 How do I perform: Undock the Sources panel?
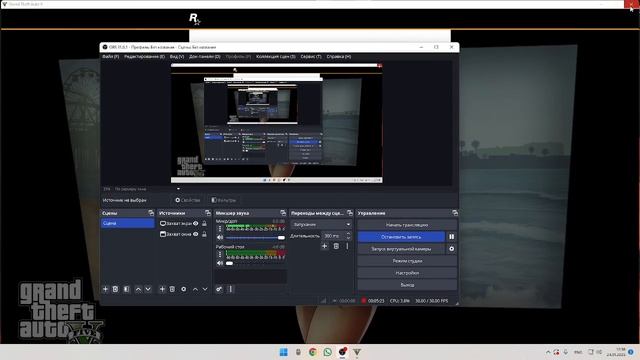click(x=208, y=213)
